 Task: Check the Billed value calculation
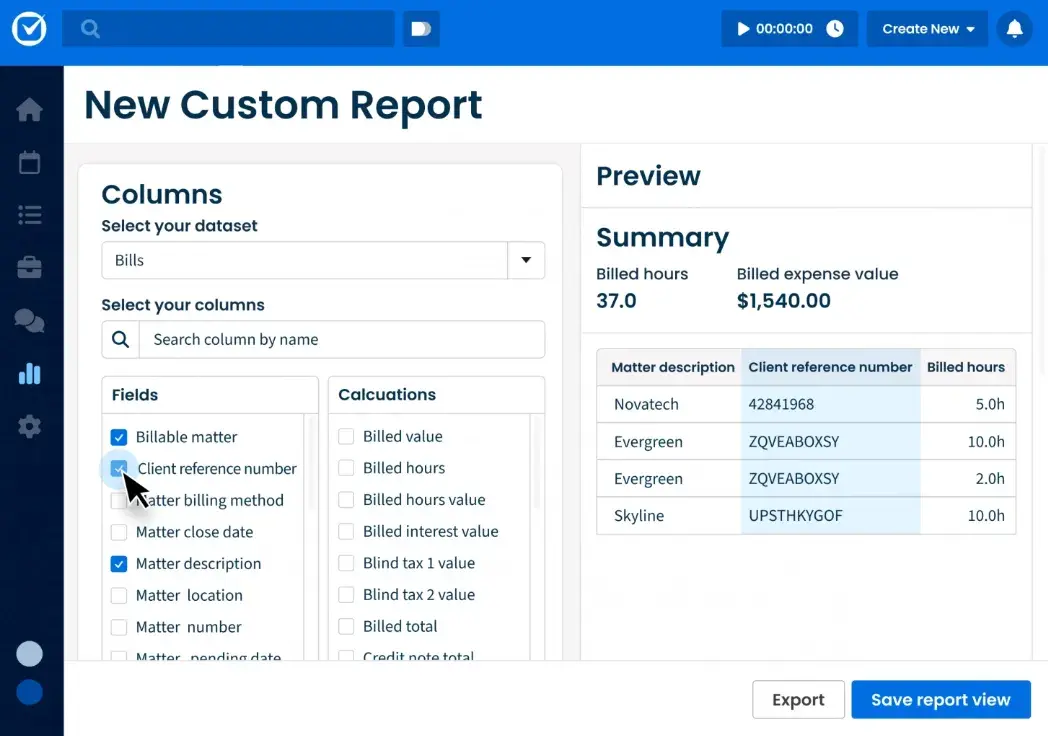pos(345,436)
